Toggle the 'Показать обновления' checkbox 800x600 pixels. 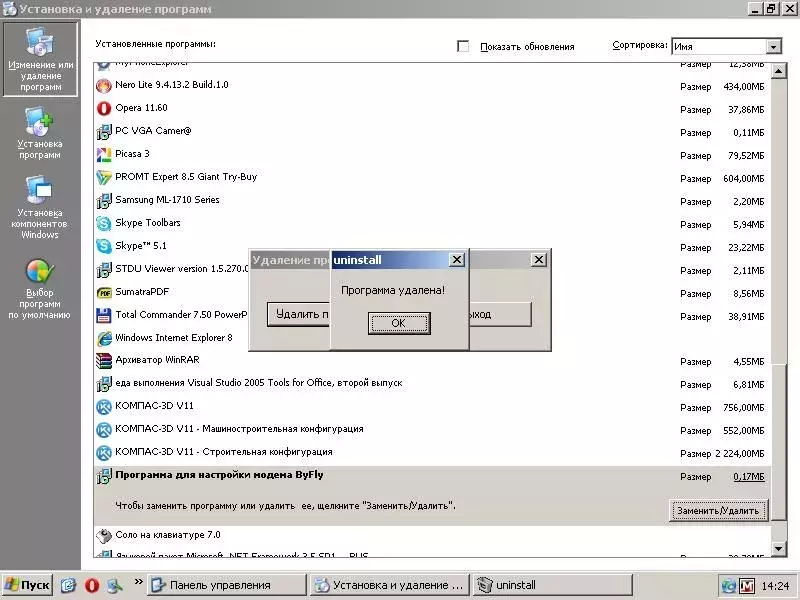[463, 46]
